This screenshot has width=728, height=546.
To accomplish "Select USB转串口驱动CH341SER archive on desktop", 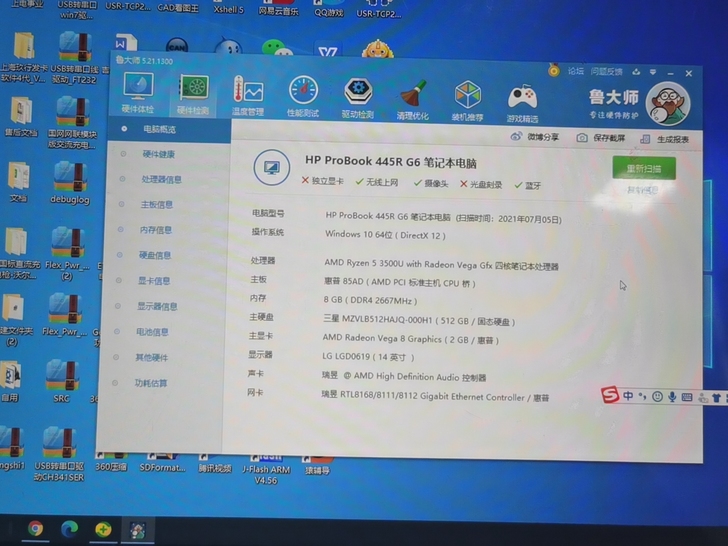I will [x=59, y=455].
